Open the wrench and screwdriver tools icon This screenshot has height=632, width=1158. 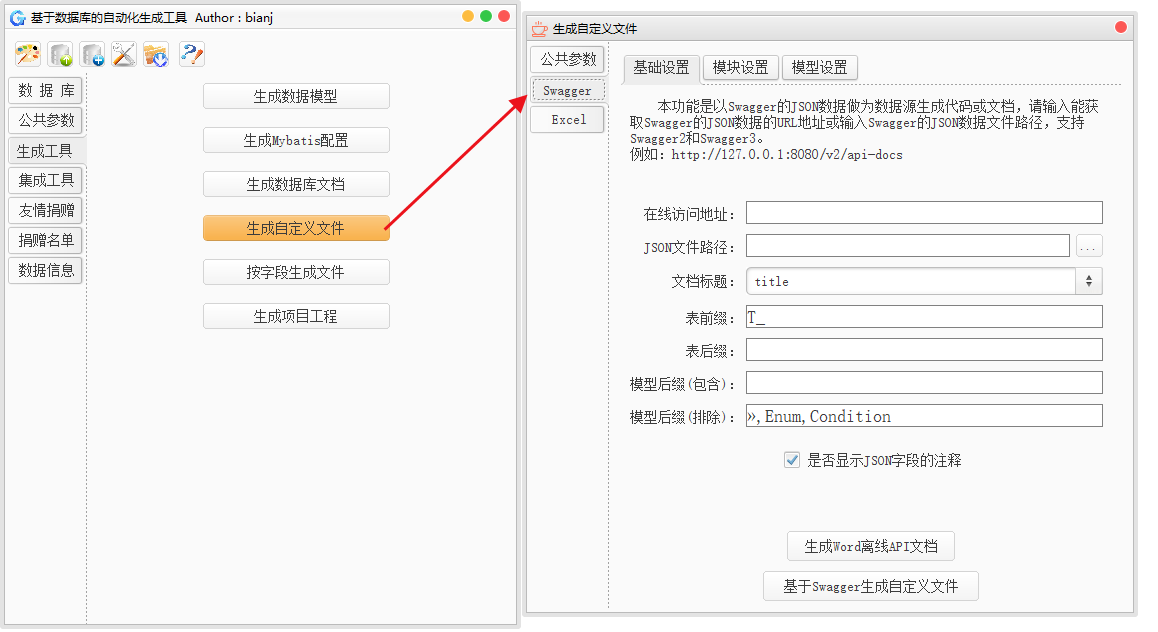(x=124, y=55)
